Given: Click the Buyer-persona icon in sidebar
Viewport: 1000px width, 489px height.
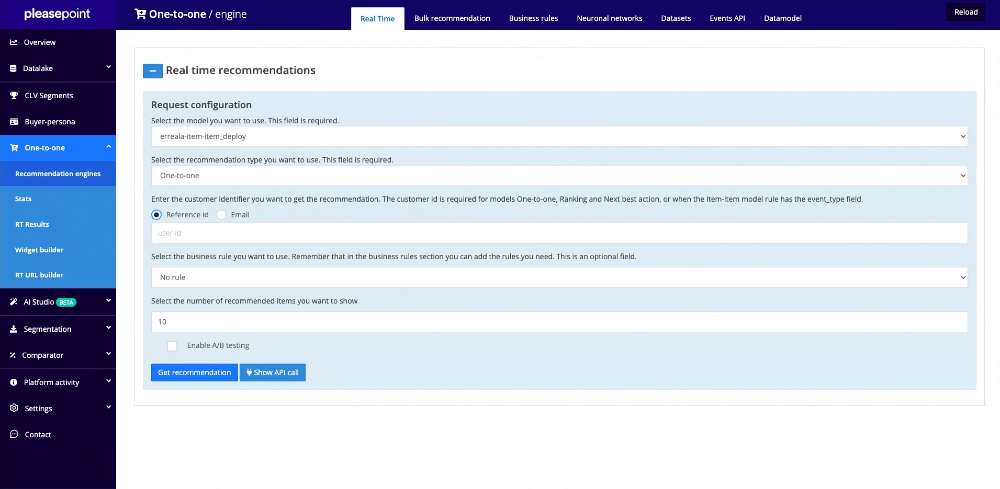Looking at the screenshot, I should (x=14, y=122).
